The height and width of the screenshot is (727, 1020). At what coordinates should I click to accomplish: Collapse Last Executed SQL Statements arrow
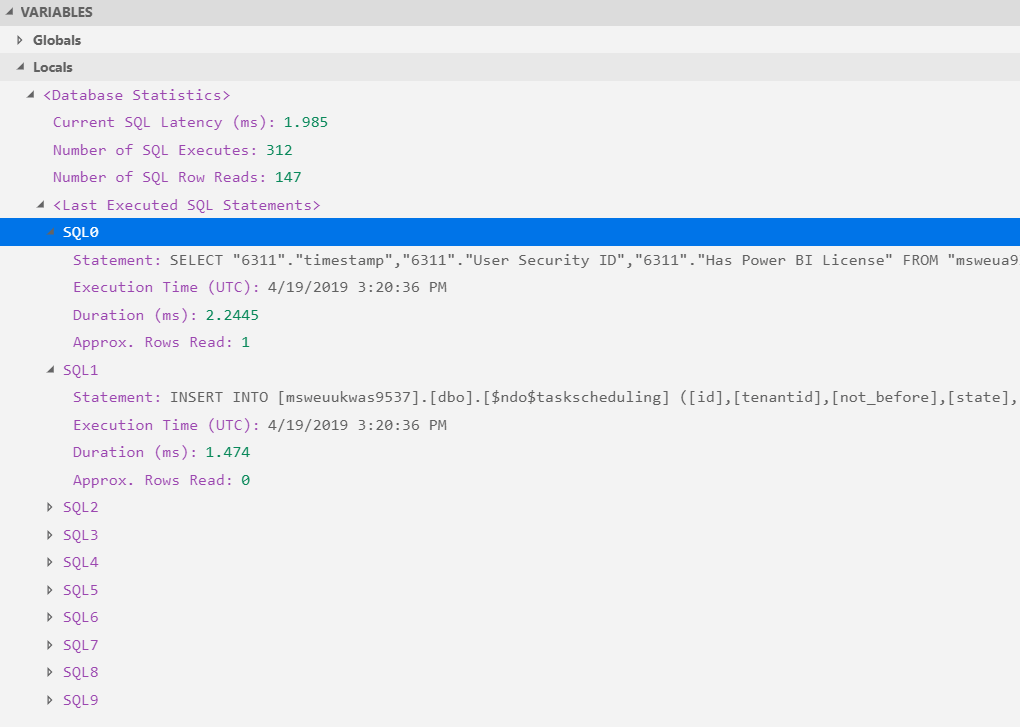coord(40,205)
